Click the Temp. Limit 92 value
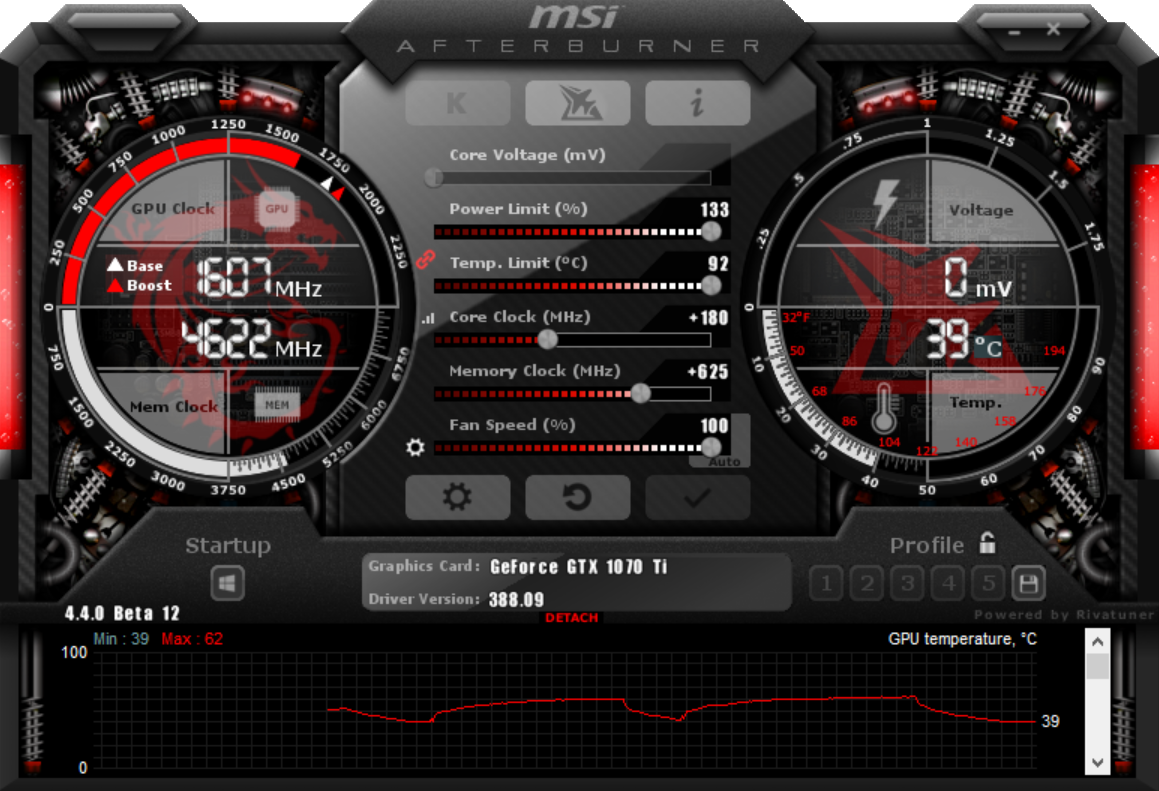1159x791 pixels. pyautogui.click(x=718, y=264)
